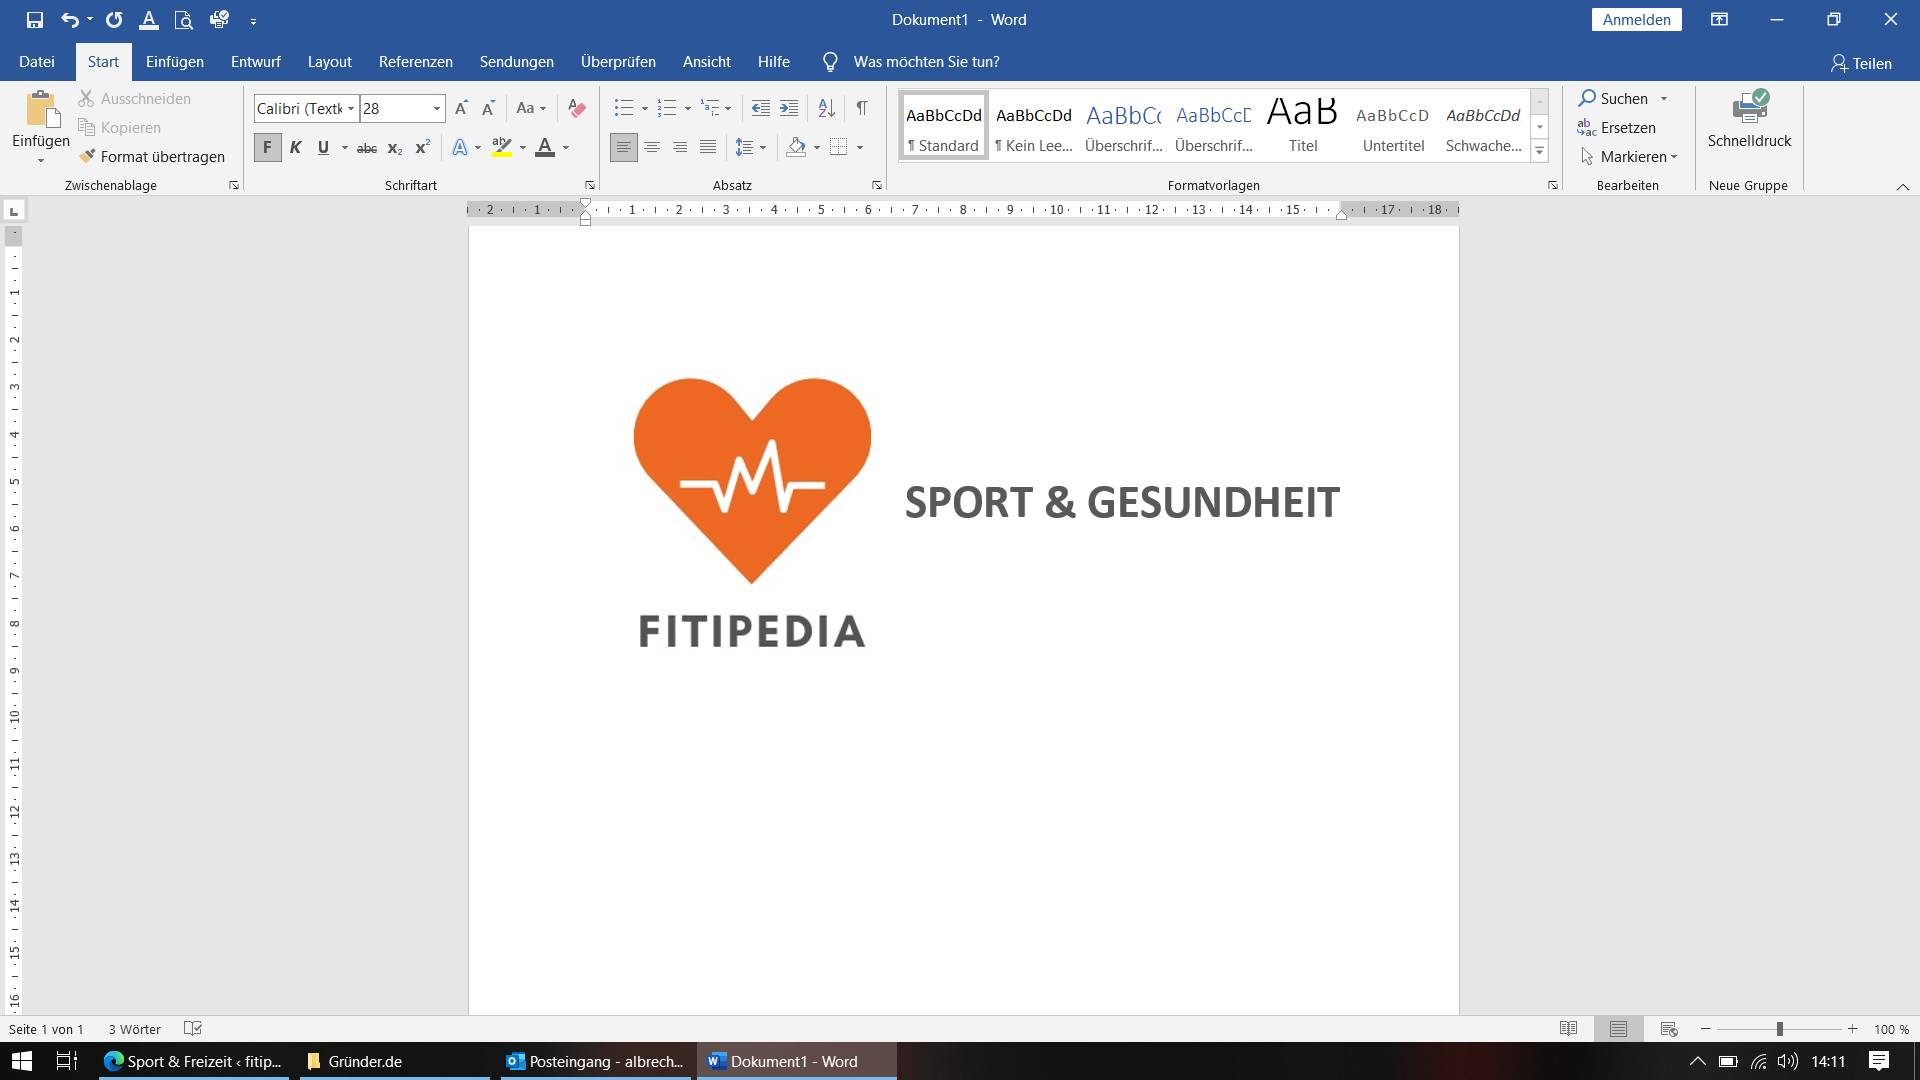Show paragraph marks with pilcrow icon
The image size is (1920, 1080).
coord(862,108)
